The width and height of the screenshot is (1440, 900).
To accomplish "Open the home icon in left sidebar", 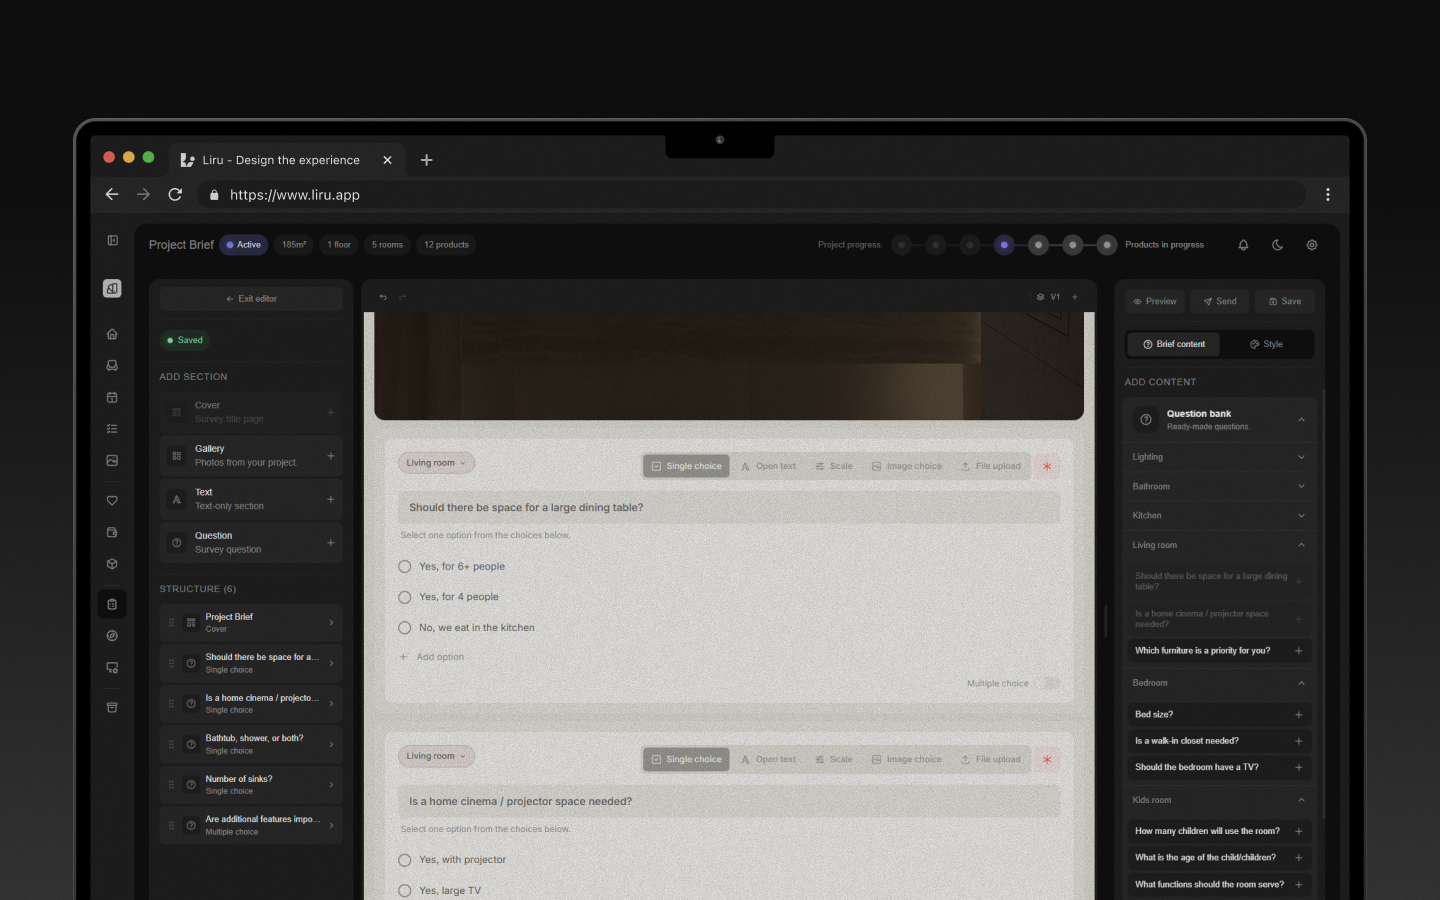I will (x=112, y=334).
